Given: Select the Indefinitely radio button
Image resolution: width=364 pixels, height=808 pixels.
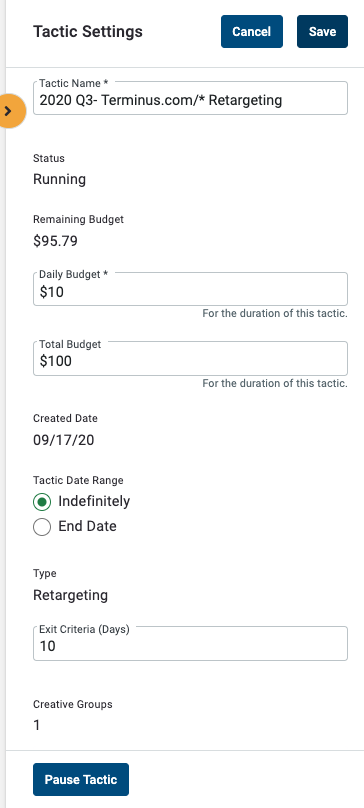Looking at the screenshot, I should click(42, 501).
